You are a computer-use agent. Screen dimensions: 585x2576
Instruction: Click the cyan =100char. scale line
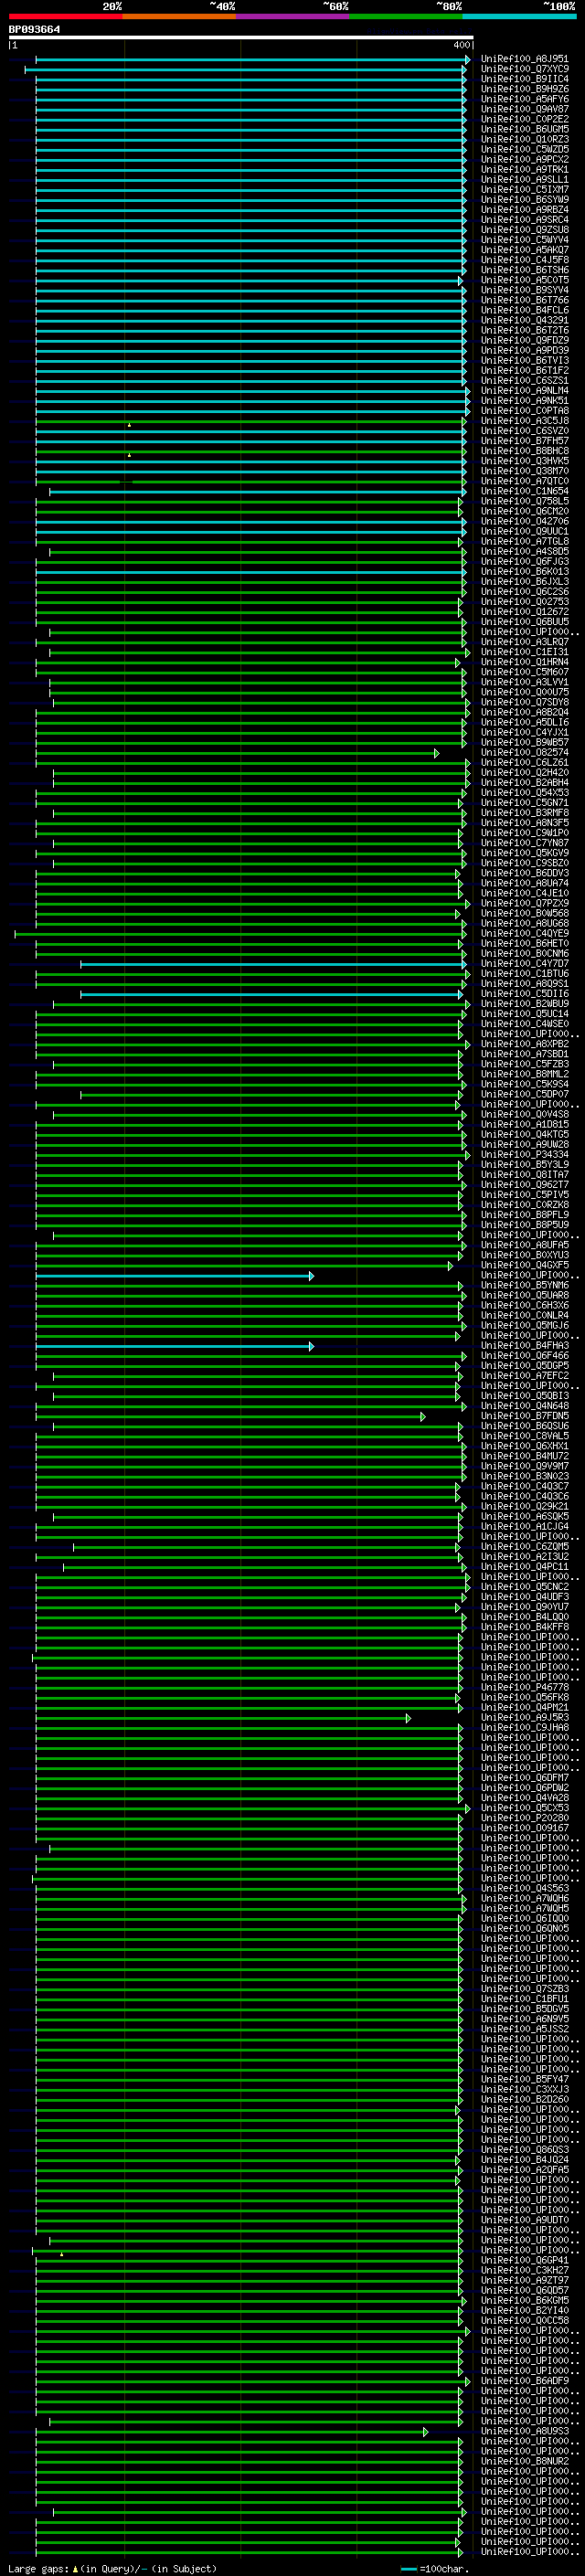point(408,2569)
